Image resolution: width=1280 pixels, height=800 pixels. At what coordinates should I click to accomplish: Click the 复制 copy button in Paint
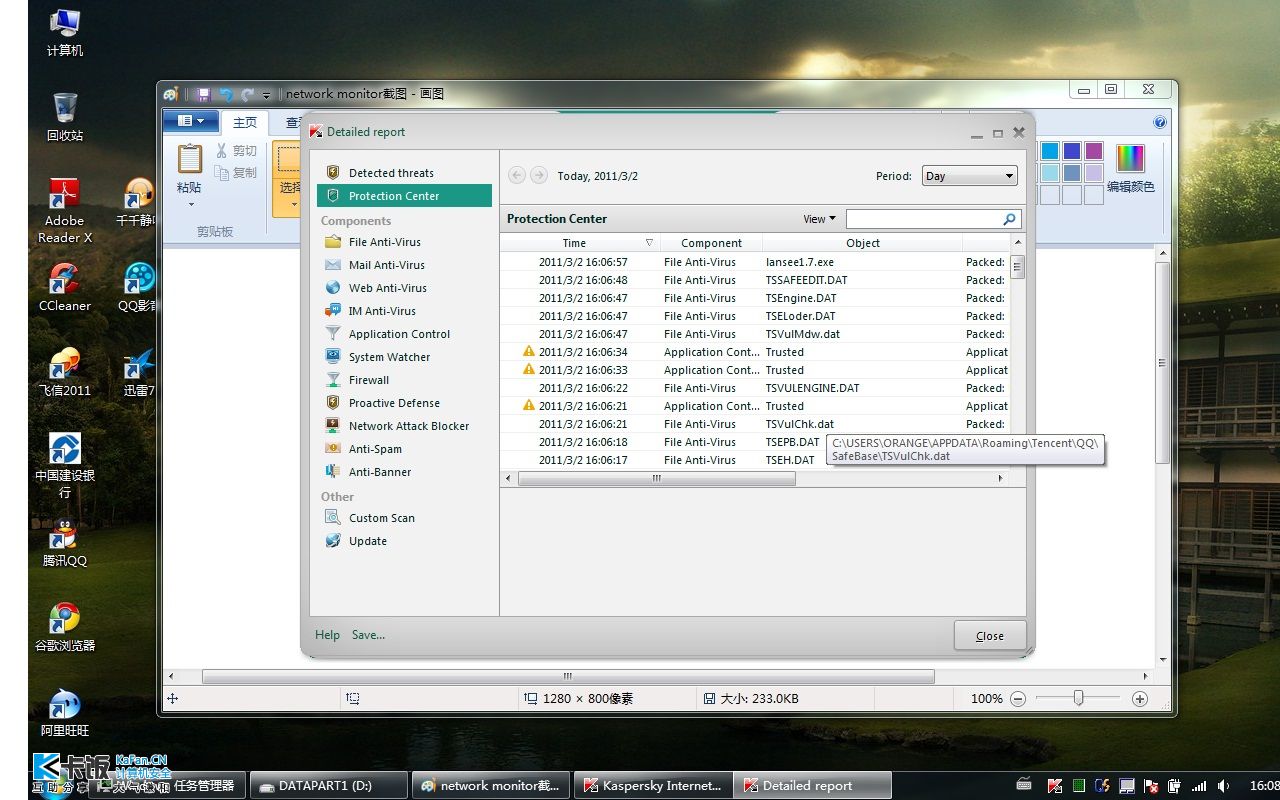coord(236,173)
